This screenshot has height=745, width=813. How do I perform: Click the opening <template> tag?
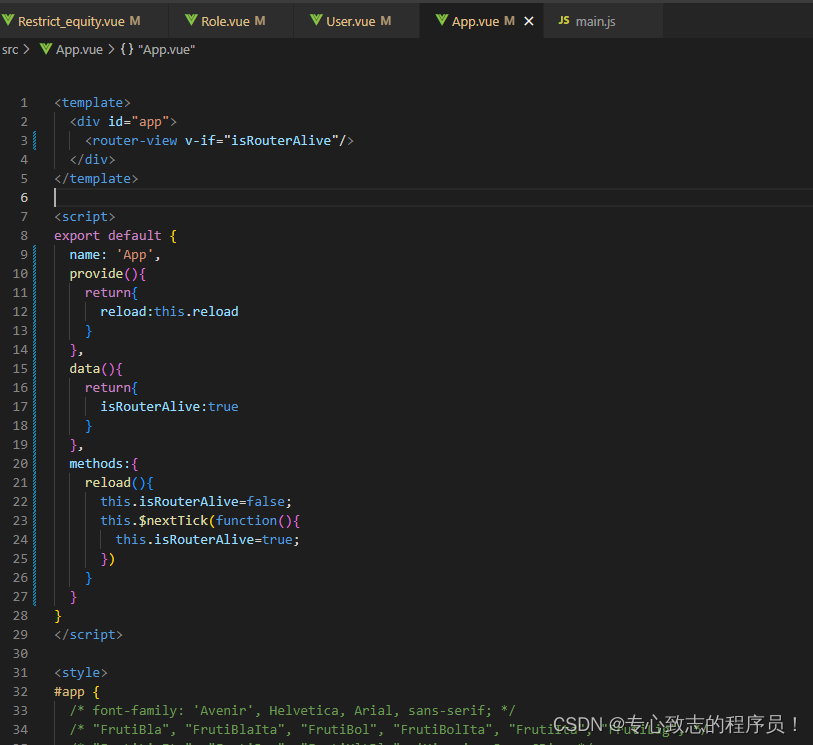coord(92,103)
